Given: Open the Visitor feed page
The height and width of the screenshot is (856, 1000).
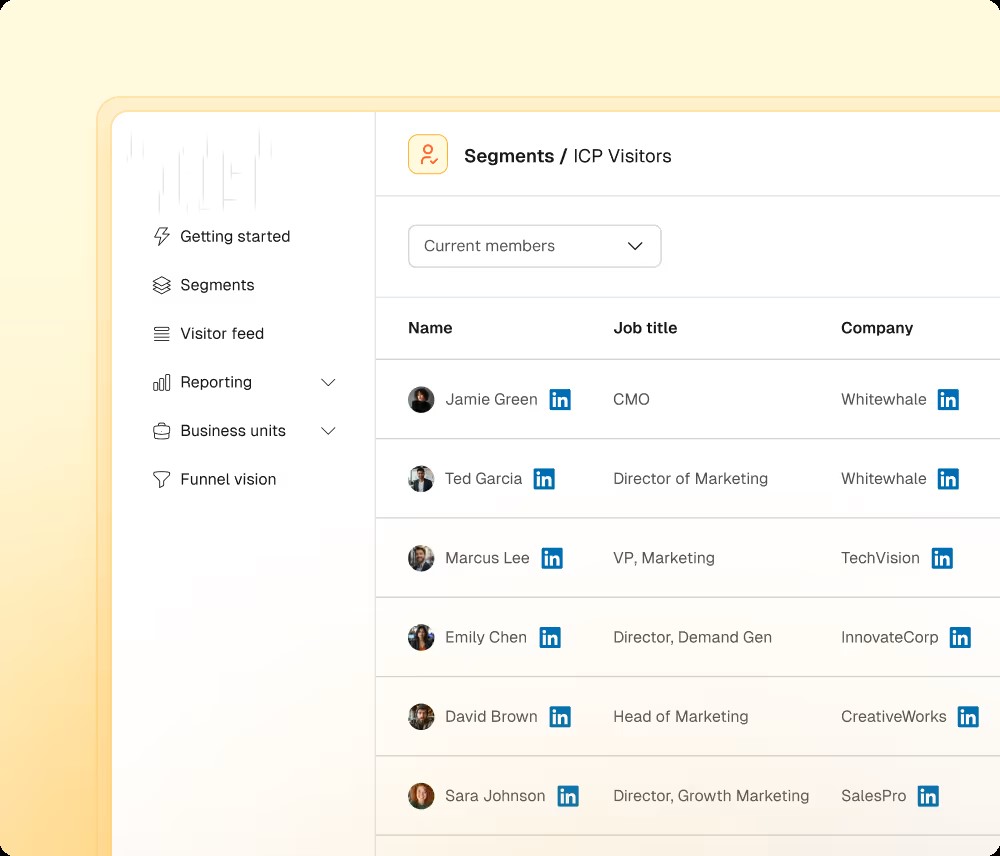Looking at the screenshot, I should (x=221, y=334).
